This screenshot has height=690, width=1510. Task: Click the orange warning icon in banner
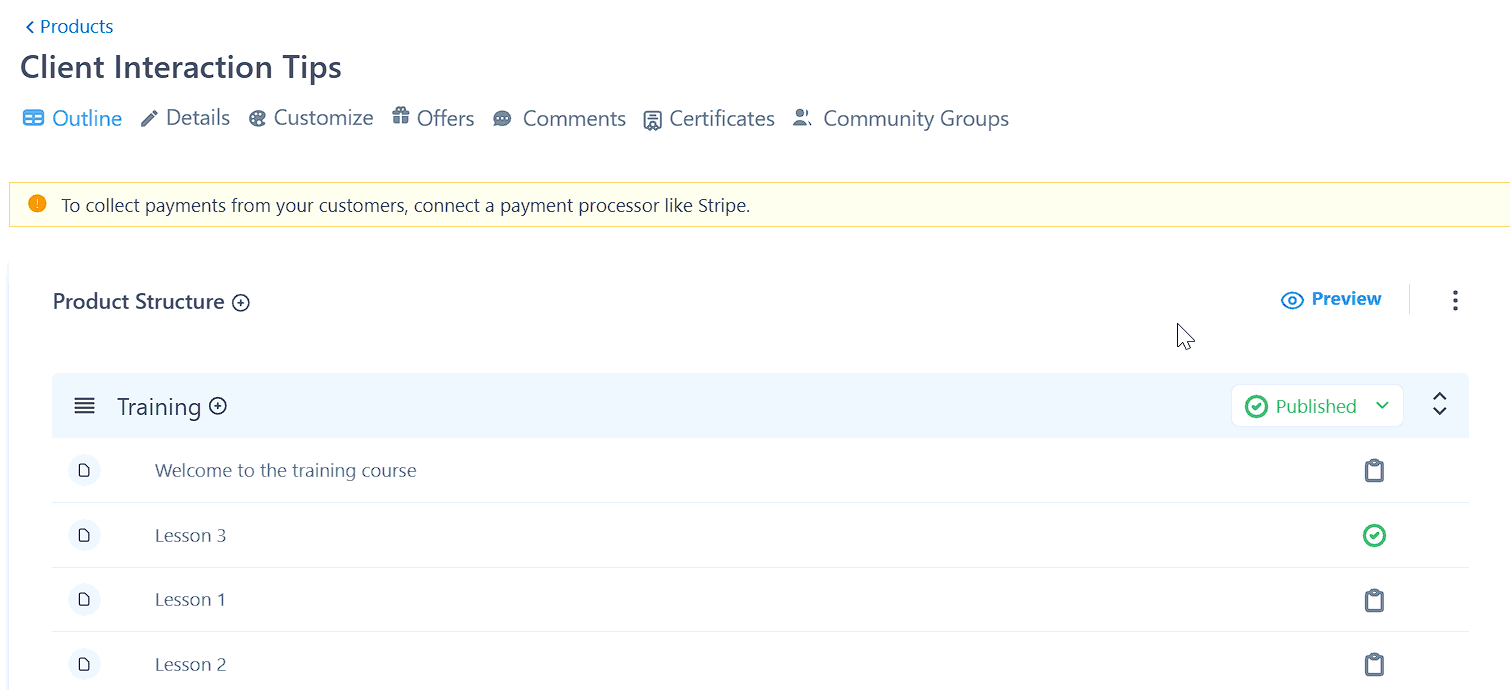coord(38,204)
